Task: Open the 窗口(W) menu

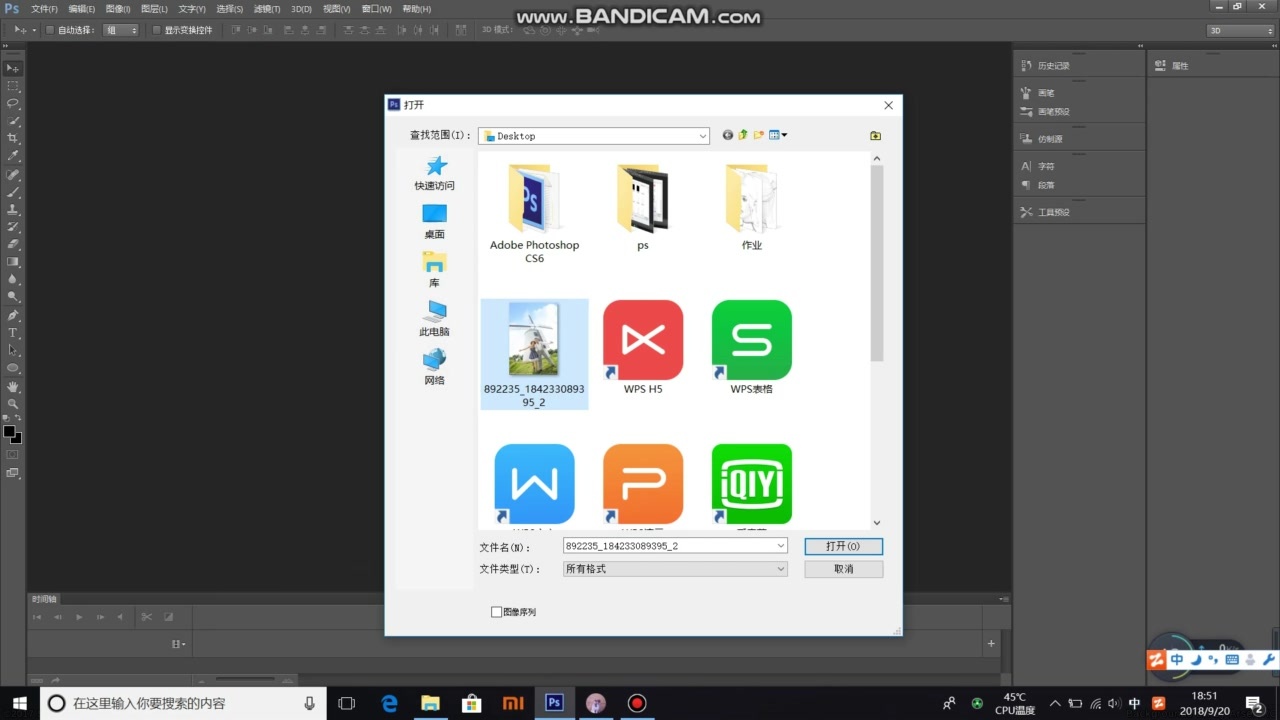Action: 376,9
